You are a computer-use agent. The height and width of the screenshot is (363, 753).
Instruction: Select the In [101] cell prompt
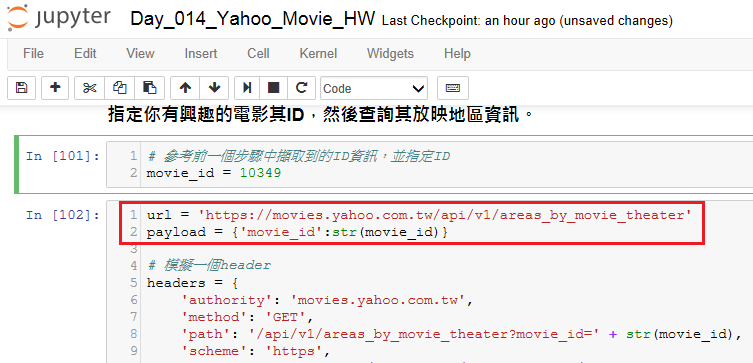(63, 156)
